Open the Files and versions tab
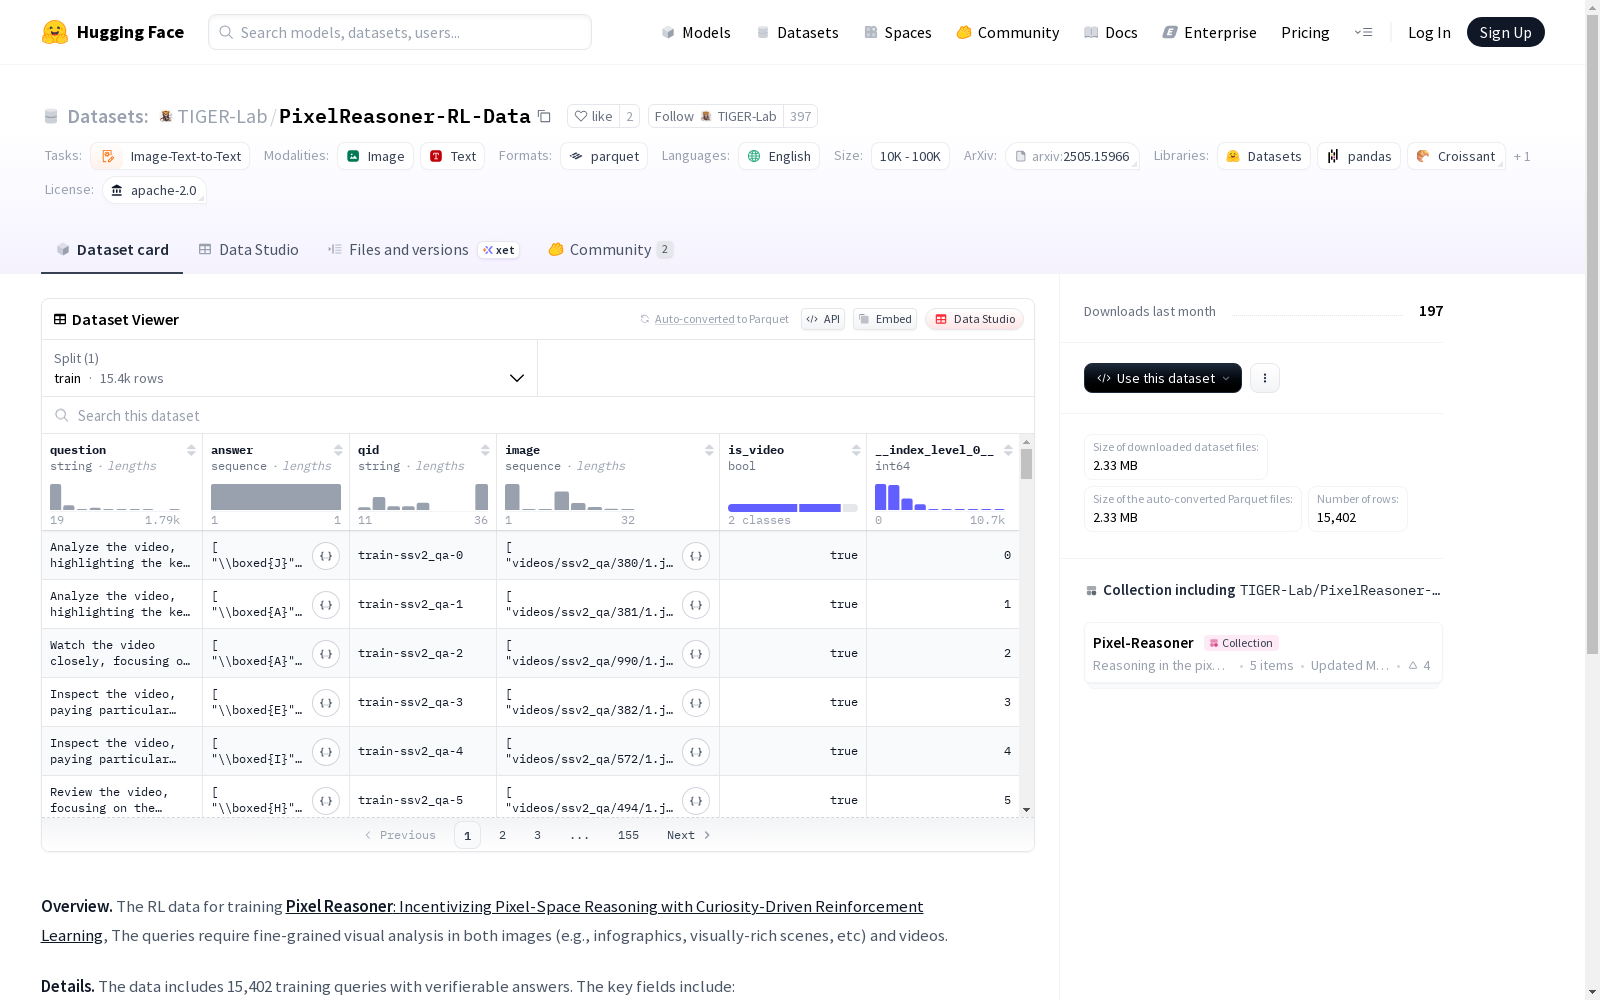Viewport: 1600px width, 1000px height. (x=423, y=250)
